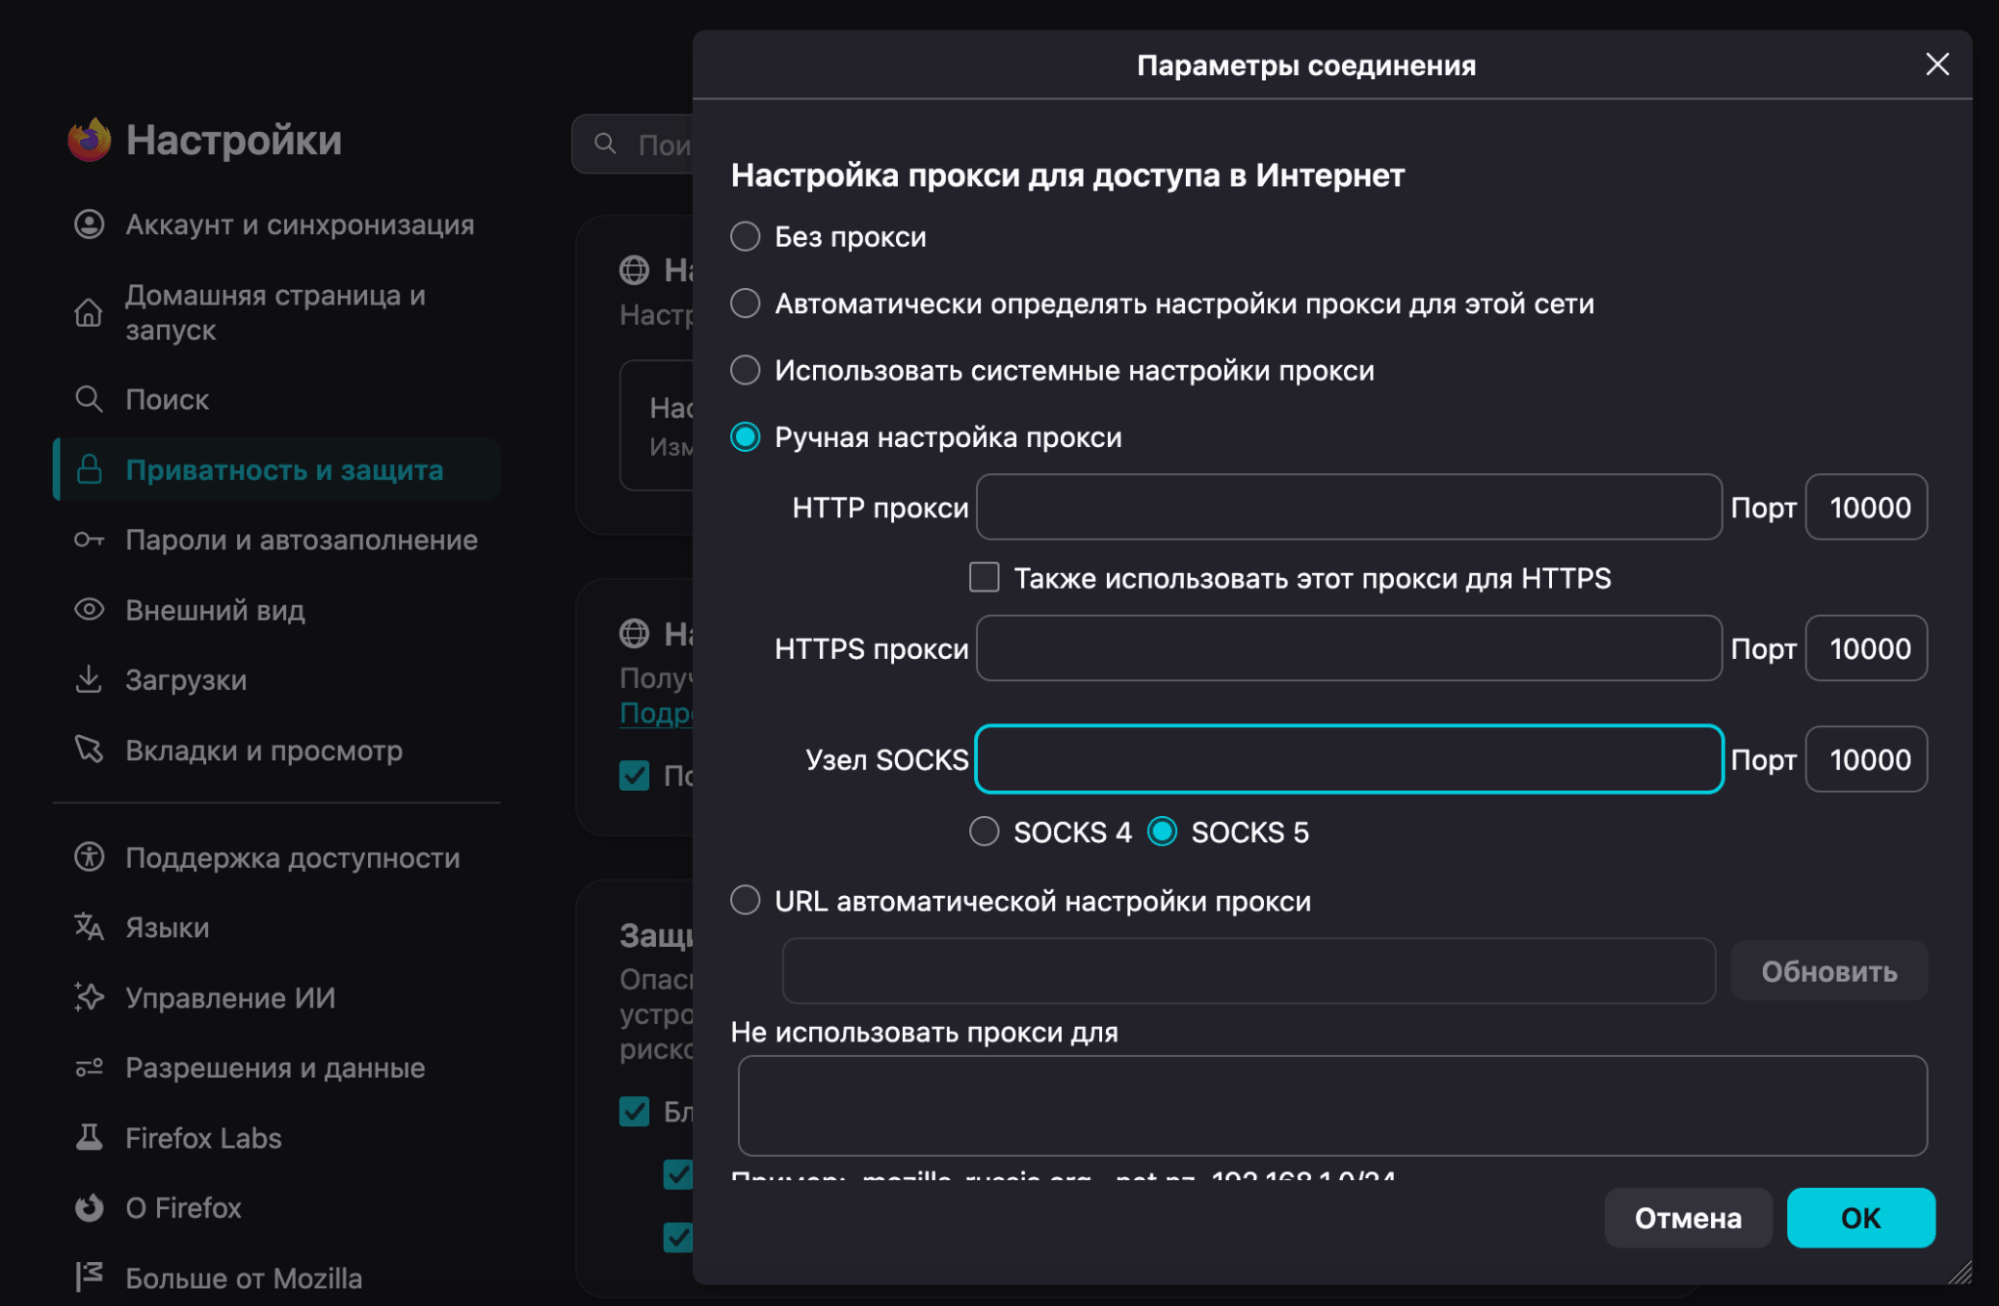Image resolution: width=1999 pixels, height=1306 pixels.
Task: Click the house icon for Домашняя страница
Action: tap(89, 313)
